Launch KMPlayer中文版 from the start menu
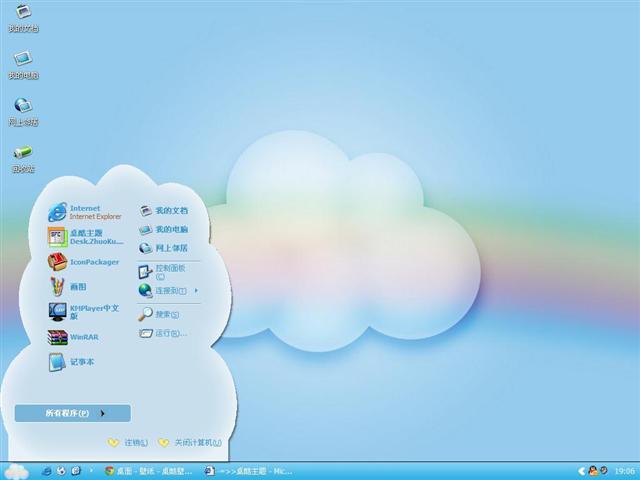640x480 pixels. tap(84, 312)
